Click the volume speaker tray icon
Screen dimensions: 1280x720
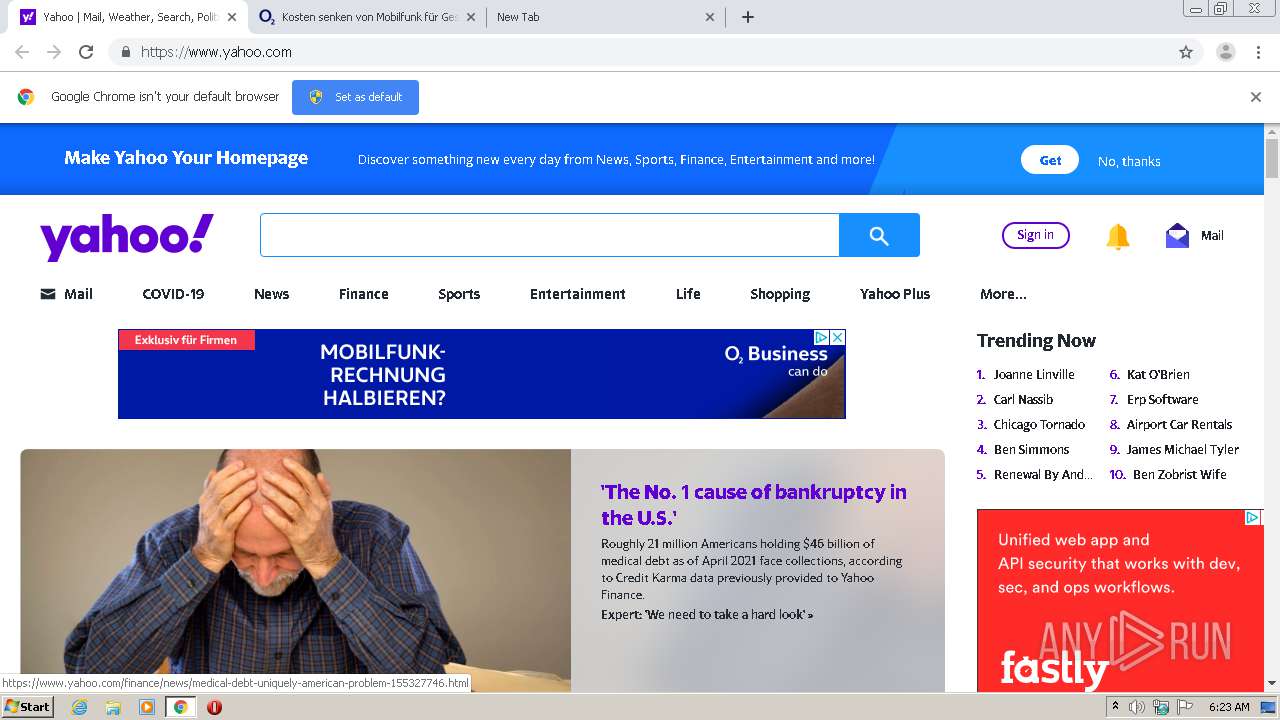[1137, 707]
